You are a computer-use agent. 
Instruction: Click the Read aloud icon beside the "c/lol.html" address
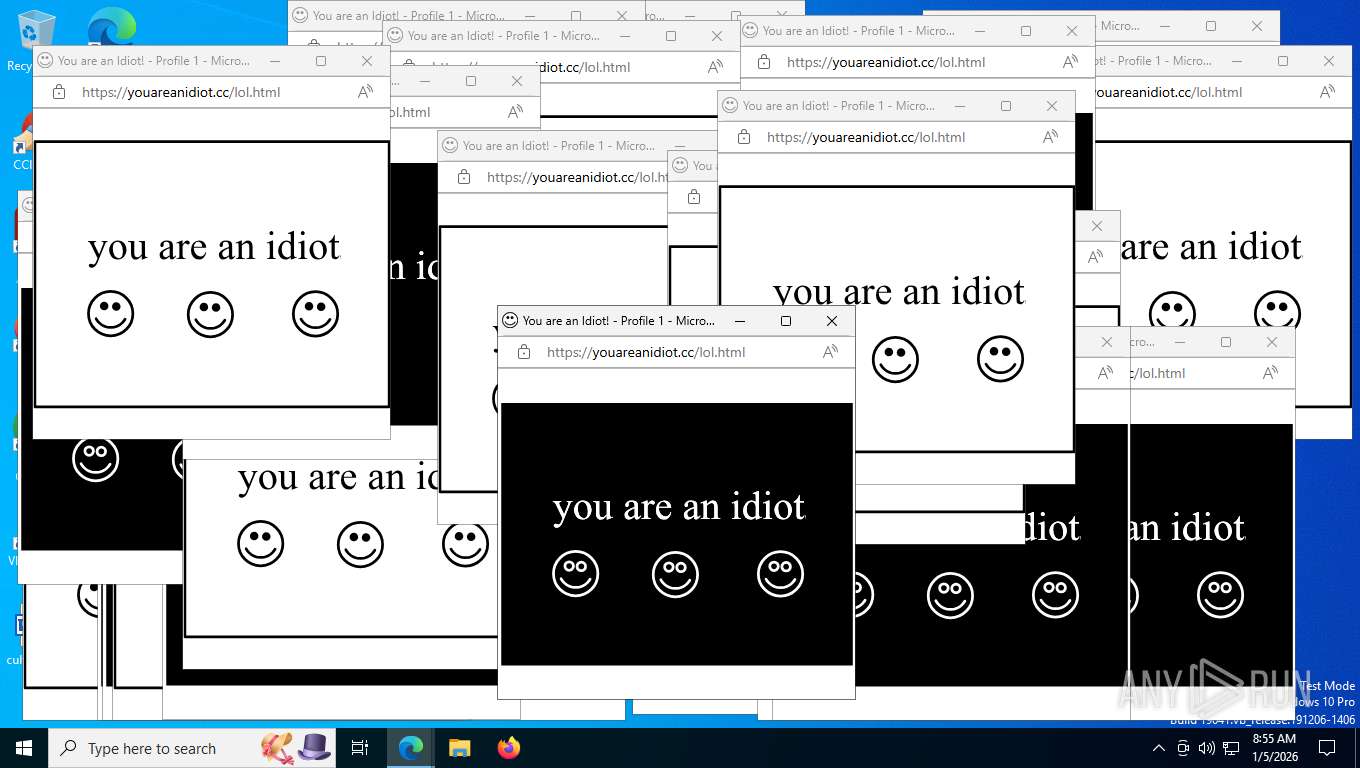click(x=1270, y=373)
